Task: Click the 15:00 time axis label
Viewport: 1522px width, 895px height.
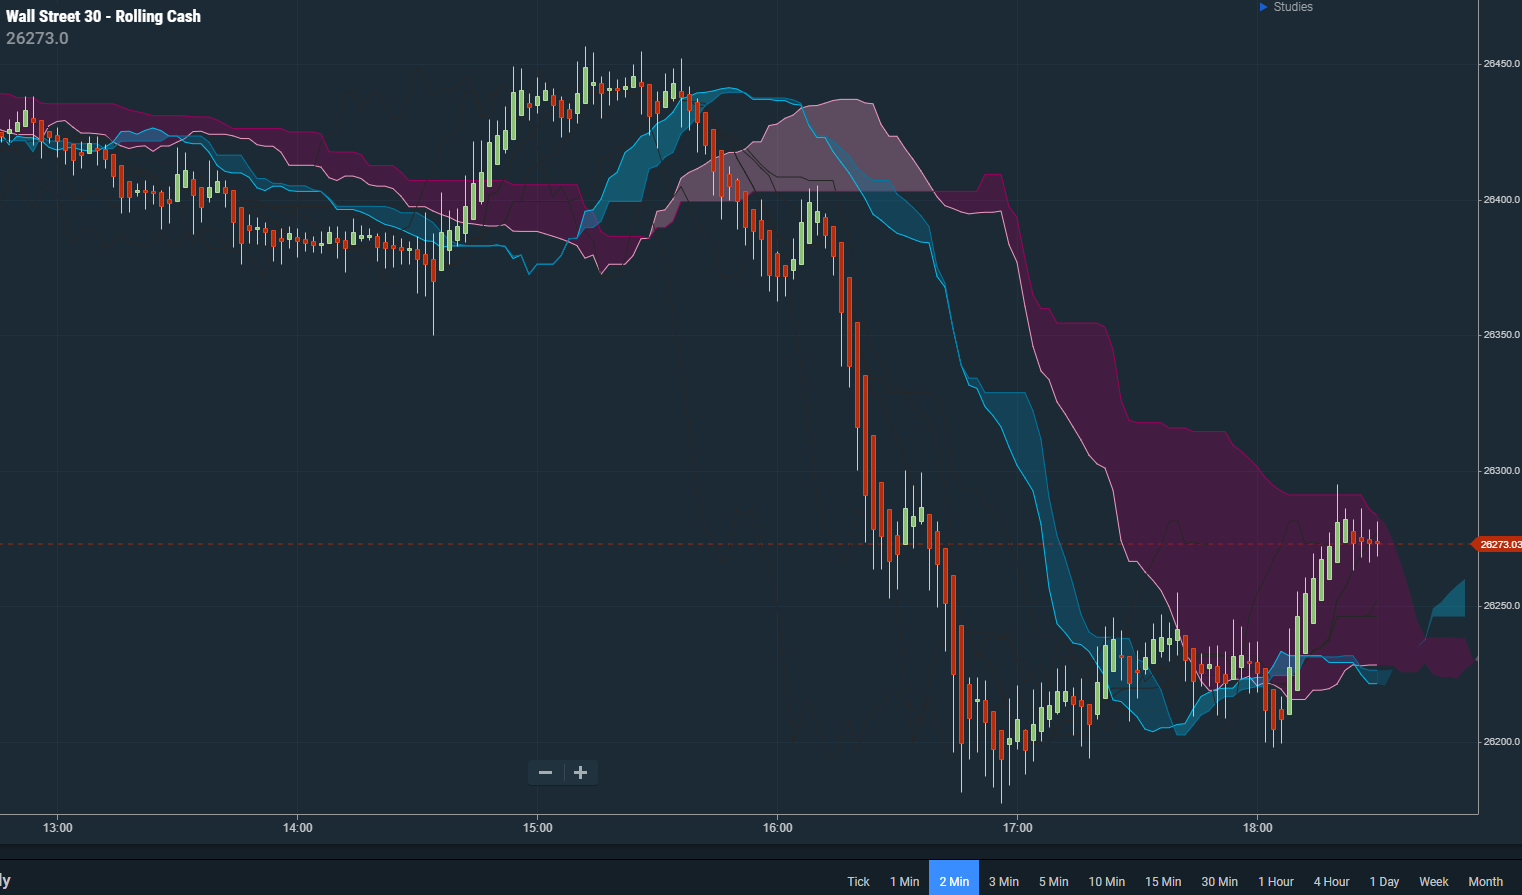Action: coord(538,828)
